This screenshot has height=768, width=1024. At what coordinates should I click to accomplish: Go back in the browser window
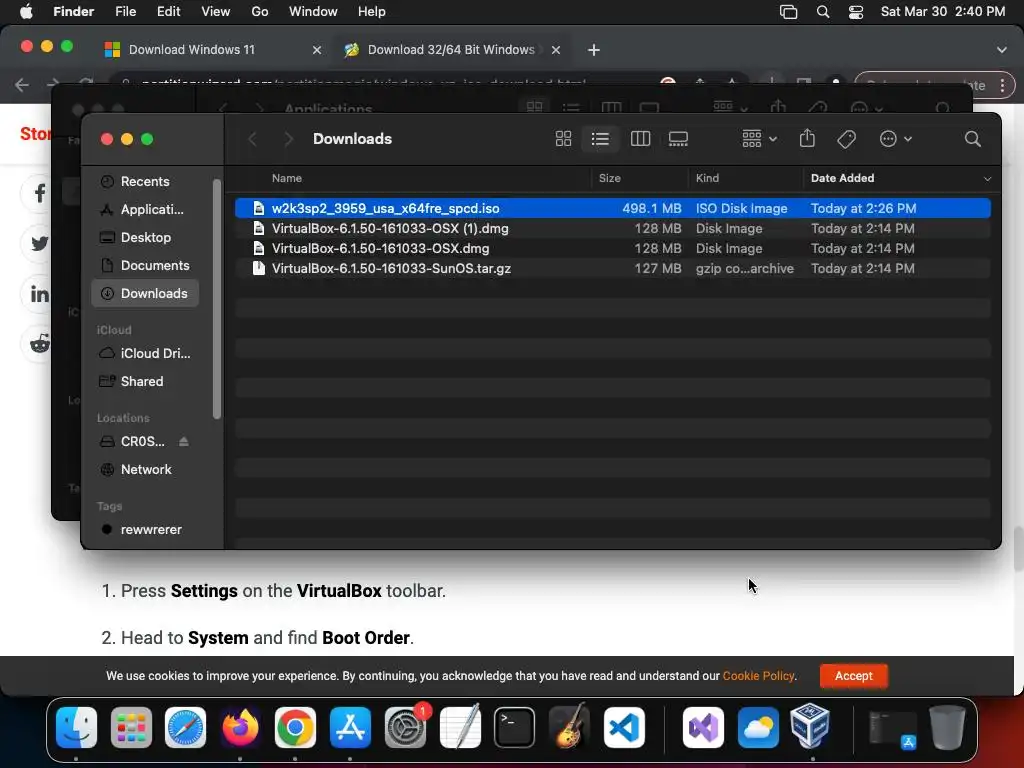coord(22,85)
